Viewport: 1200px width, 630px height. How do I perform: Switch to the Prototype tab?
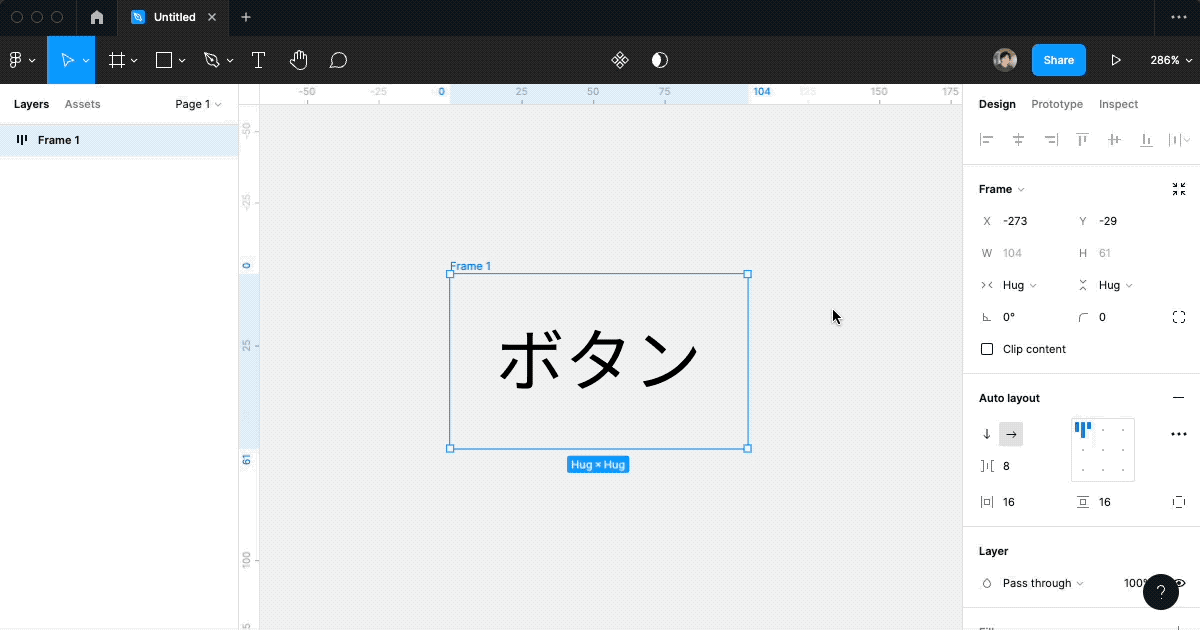click(x=1057, y=104)
